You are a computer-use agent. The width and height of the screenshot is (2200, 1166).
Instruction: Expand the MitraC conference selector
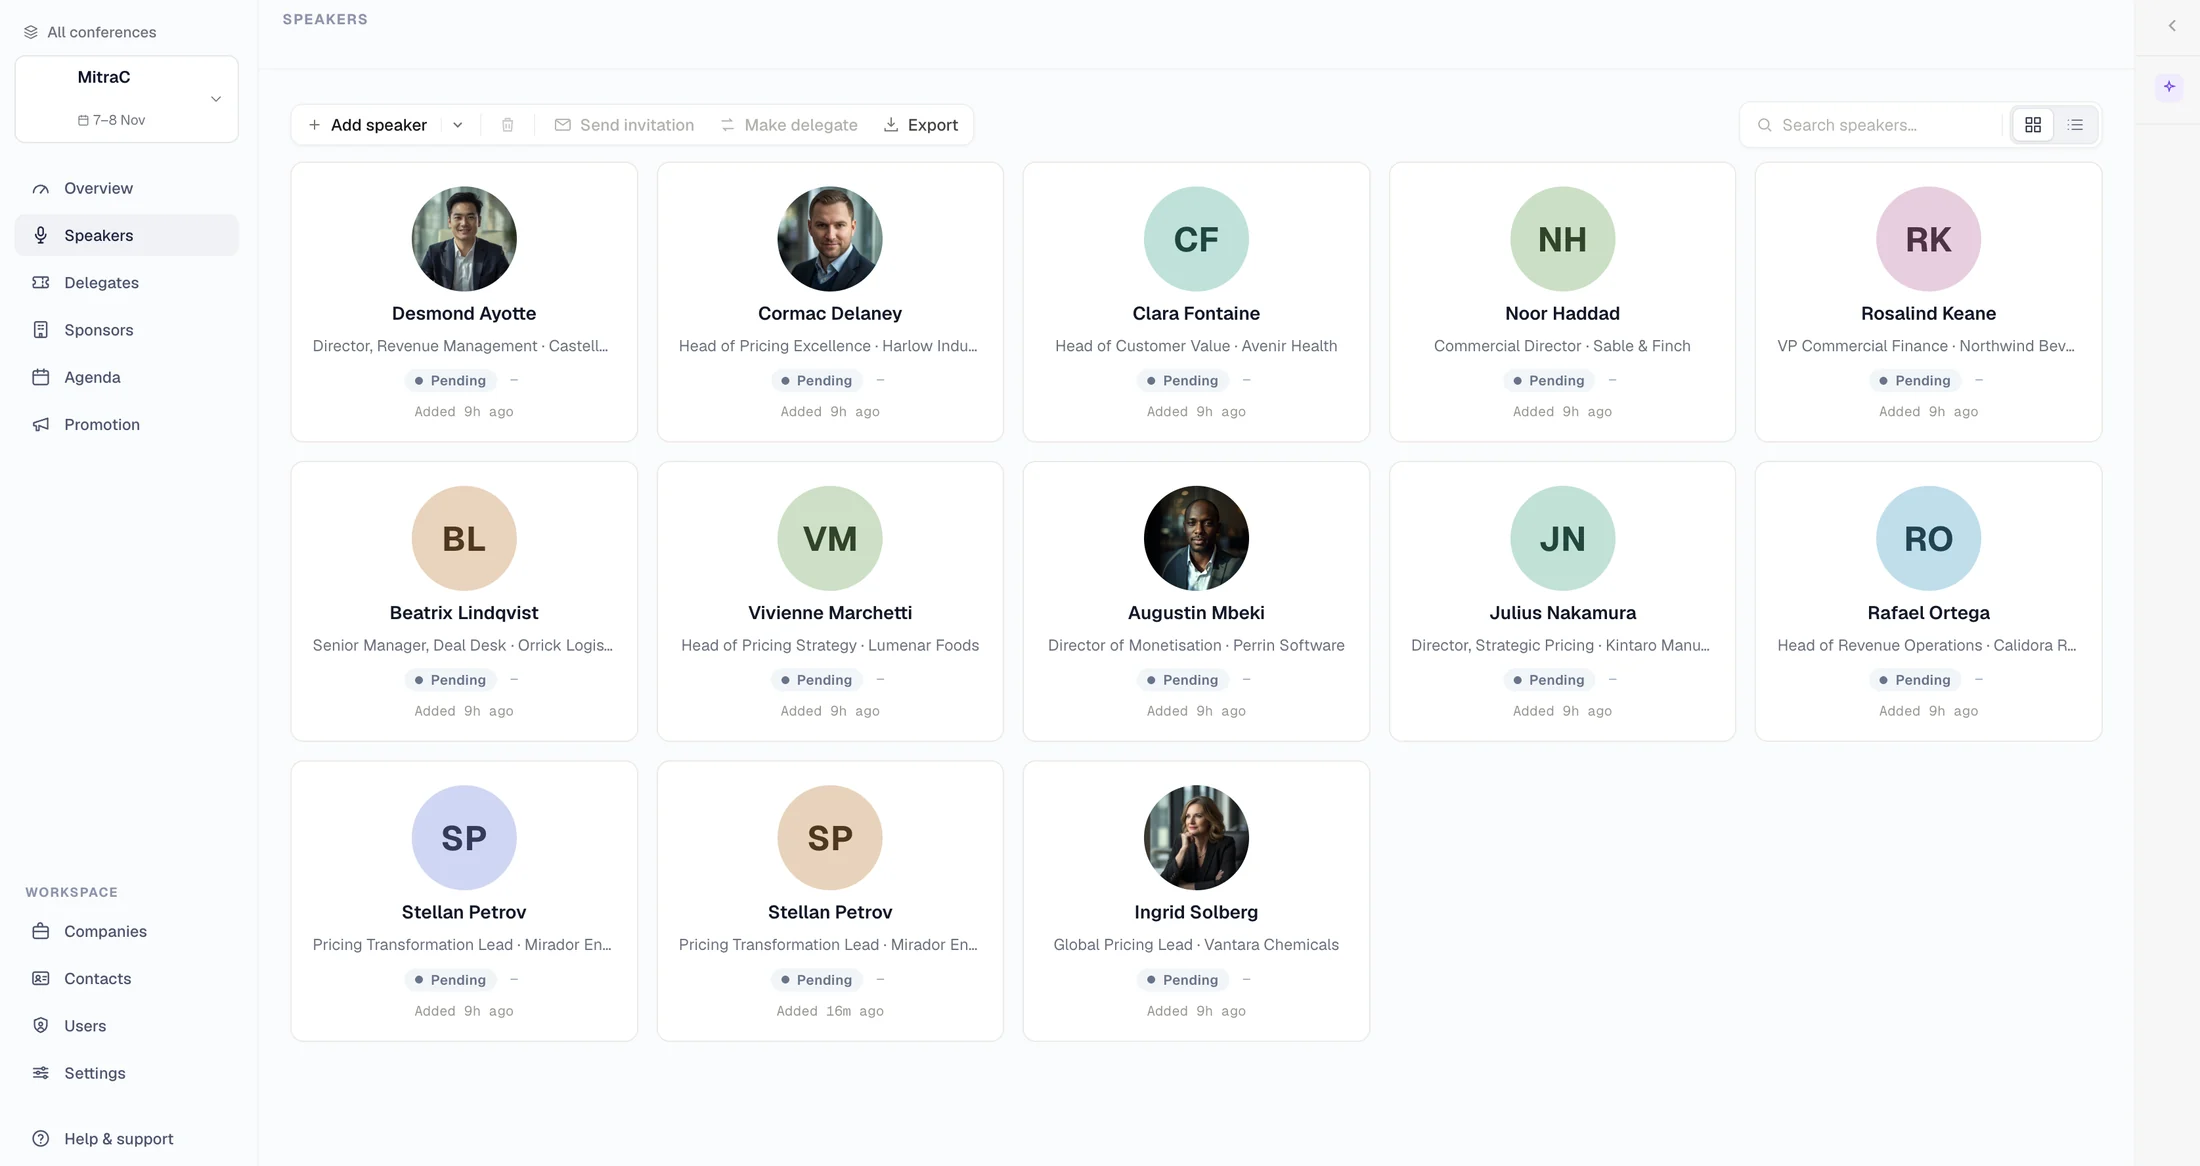coord(126,99)
